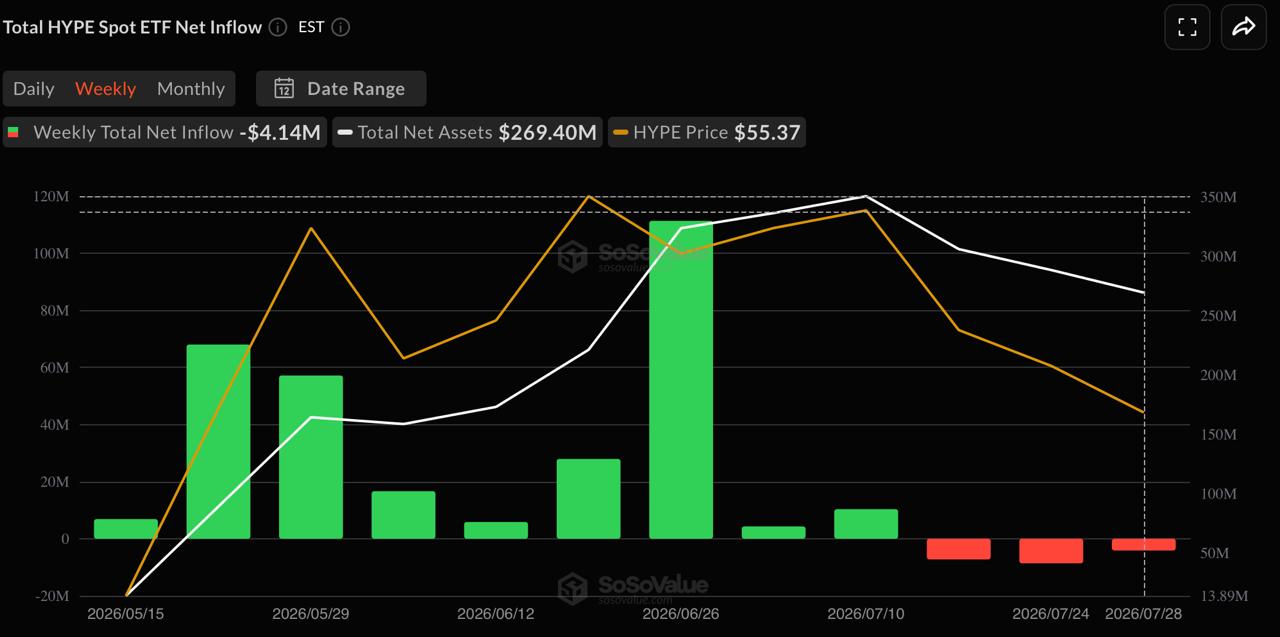Click the EST timezone label
Viewport: 1280px width, 637px height.
(311, 27)
